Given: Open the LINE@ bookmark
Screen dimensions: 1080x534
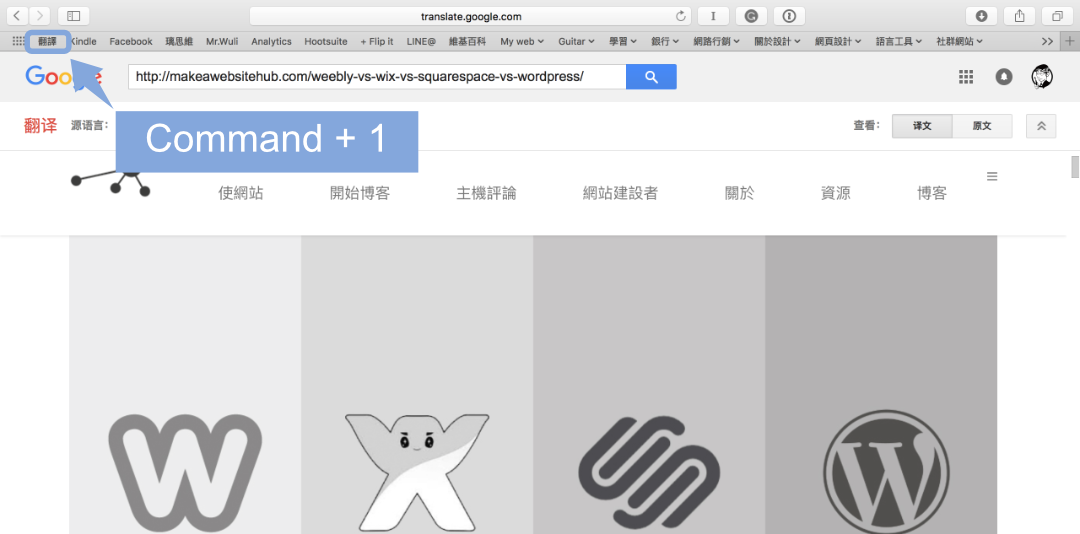Looking at the screenshot, I should (421, 41).
